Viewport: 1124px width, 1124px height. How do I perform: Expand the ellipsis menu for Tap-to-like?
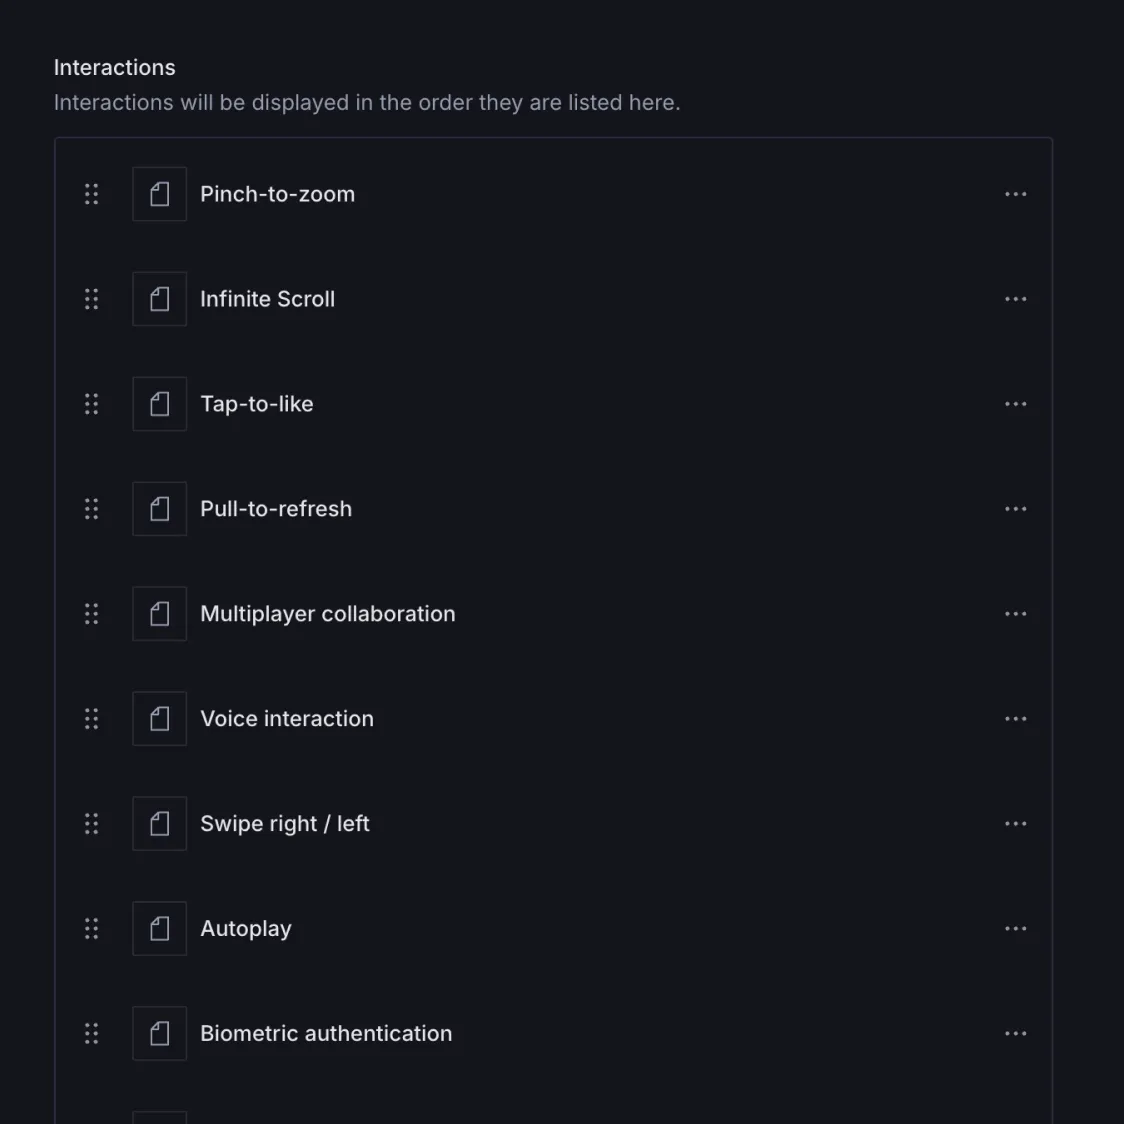[x=1015, y=404]
